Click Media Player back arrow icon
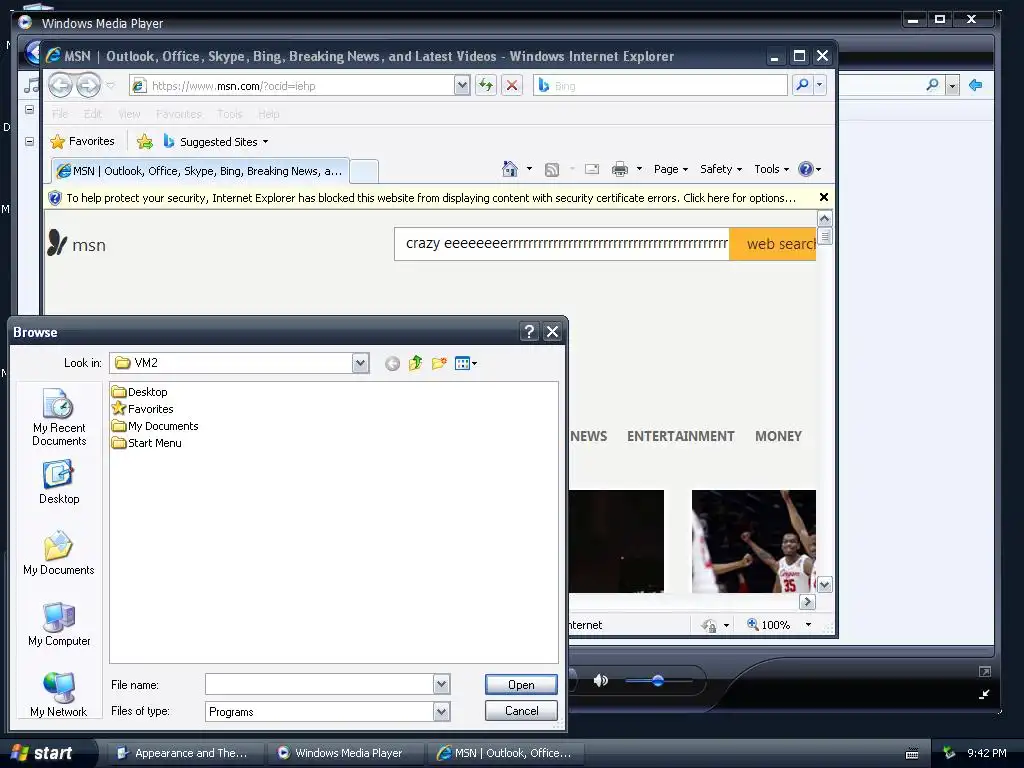This screenshot has width=1024, height=768. (x=976, y=85)
